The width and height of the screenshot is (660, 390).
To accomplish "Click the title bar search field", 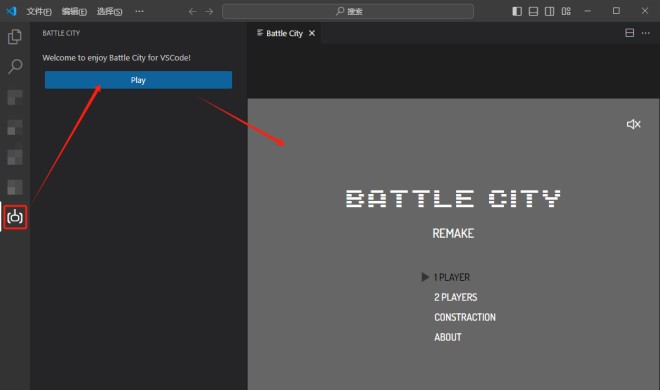I will point(348,11).
